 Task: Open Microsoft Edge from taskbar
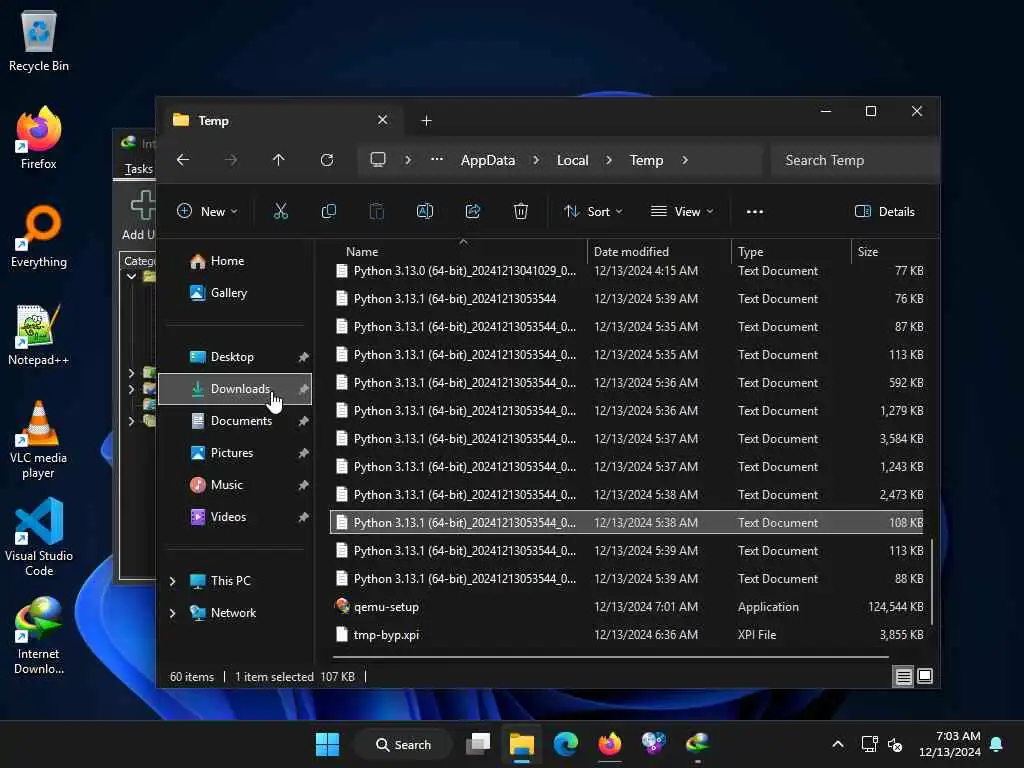coord(566,744)
